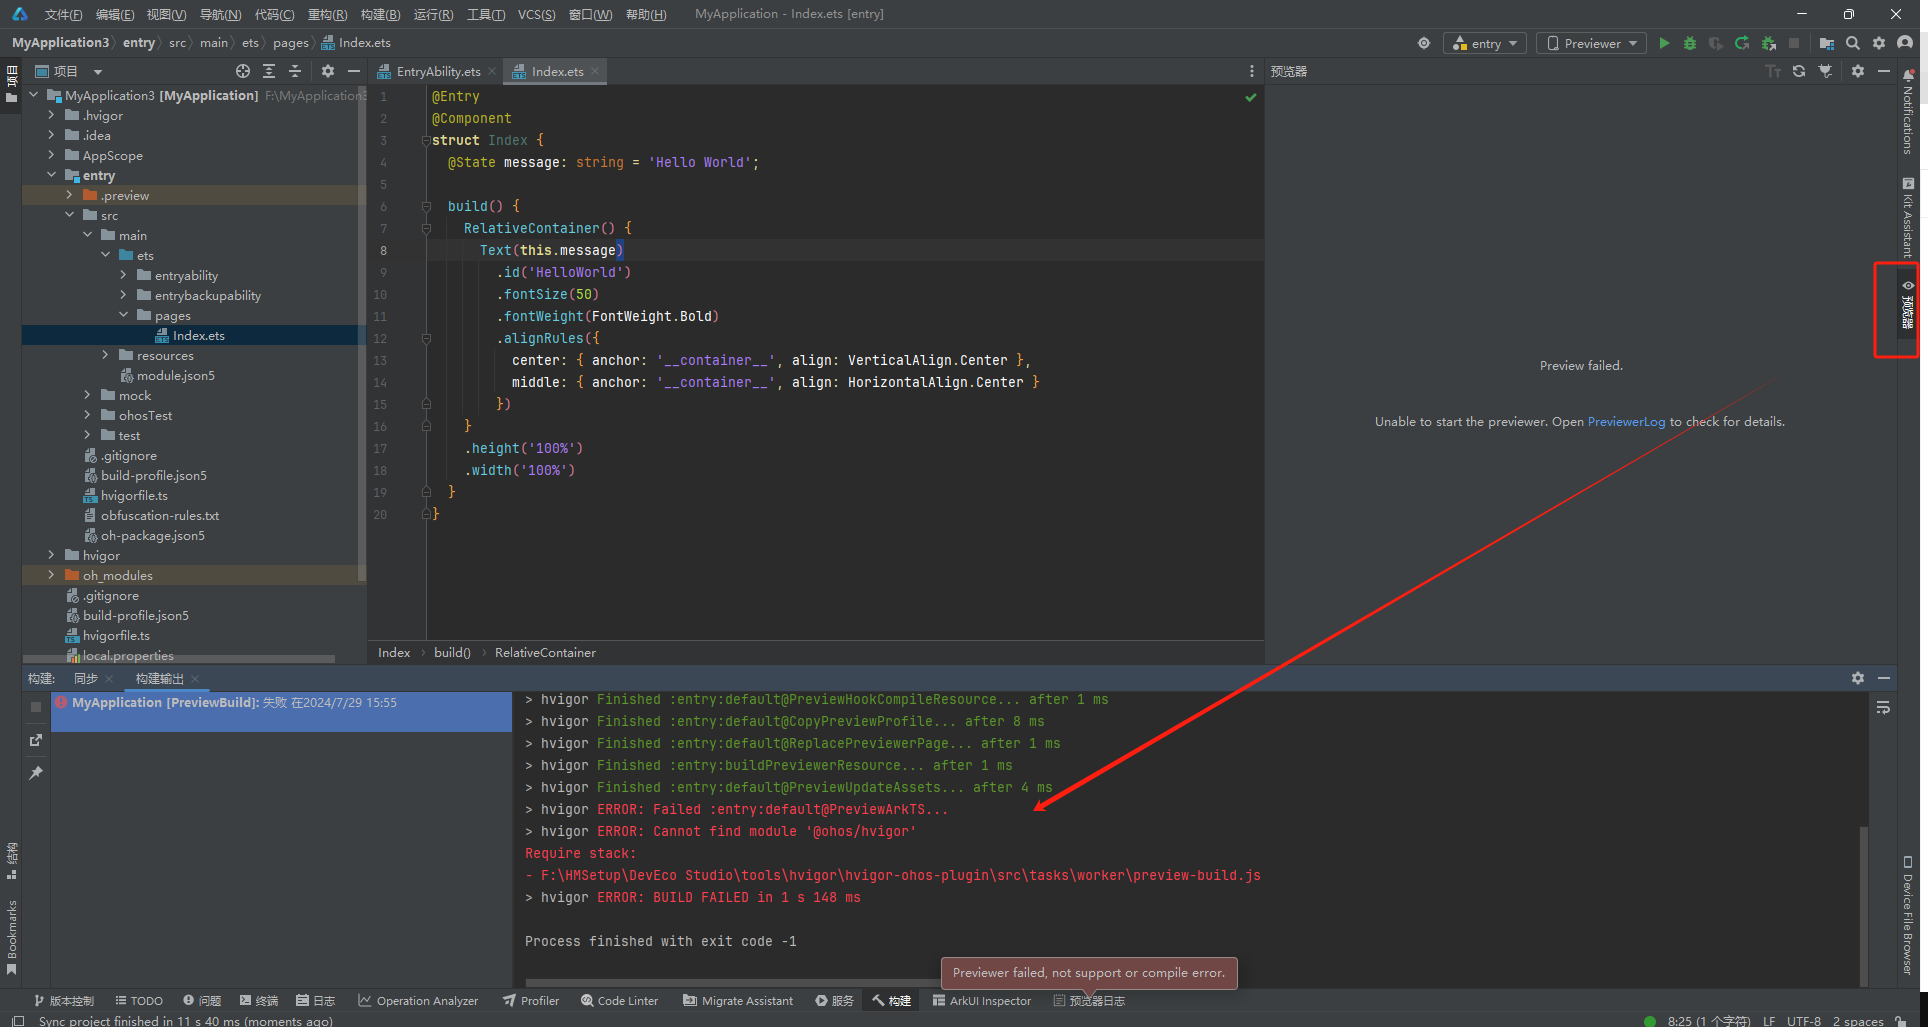Open search everywhere magnifier icon
This screenshot has width=1928, height=1027.
(1853, 43)
